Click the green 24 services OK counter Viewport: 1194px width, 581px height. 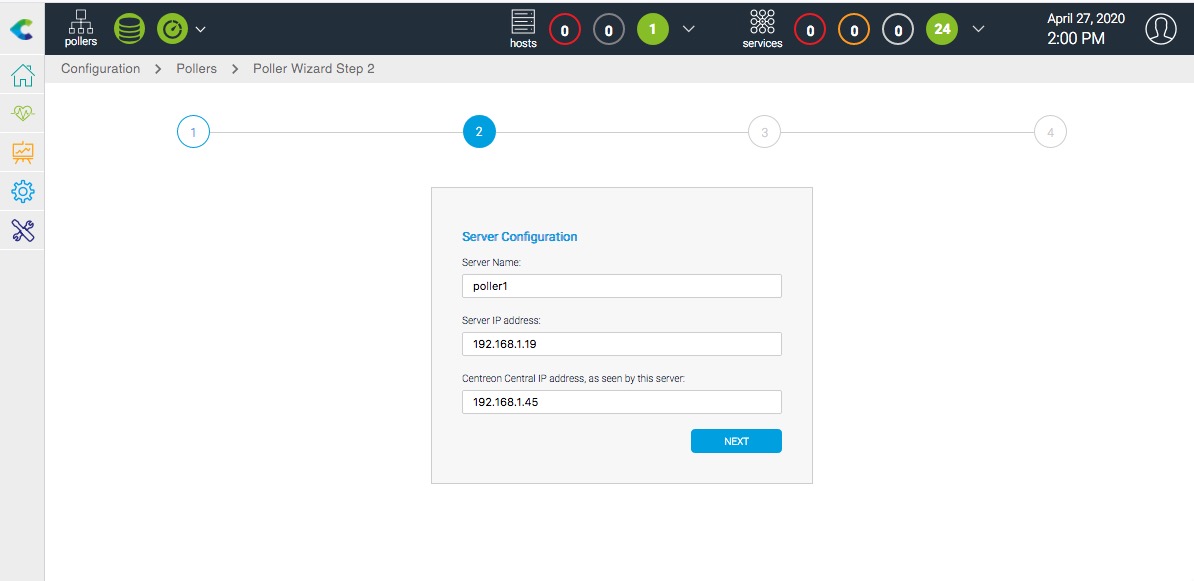[942, 29]
